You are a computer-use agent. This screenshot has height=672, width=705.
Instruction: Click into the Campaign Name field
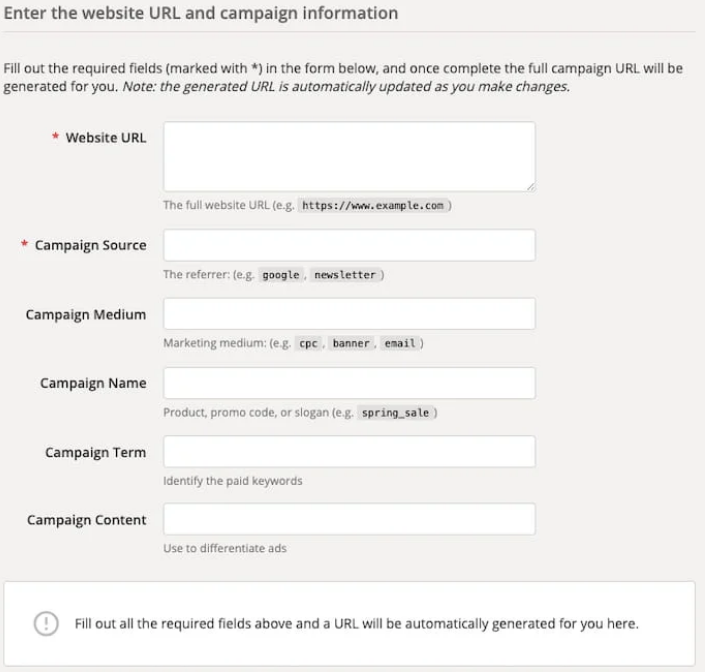pos(349,383)
